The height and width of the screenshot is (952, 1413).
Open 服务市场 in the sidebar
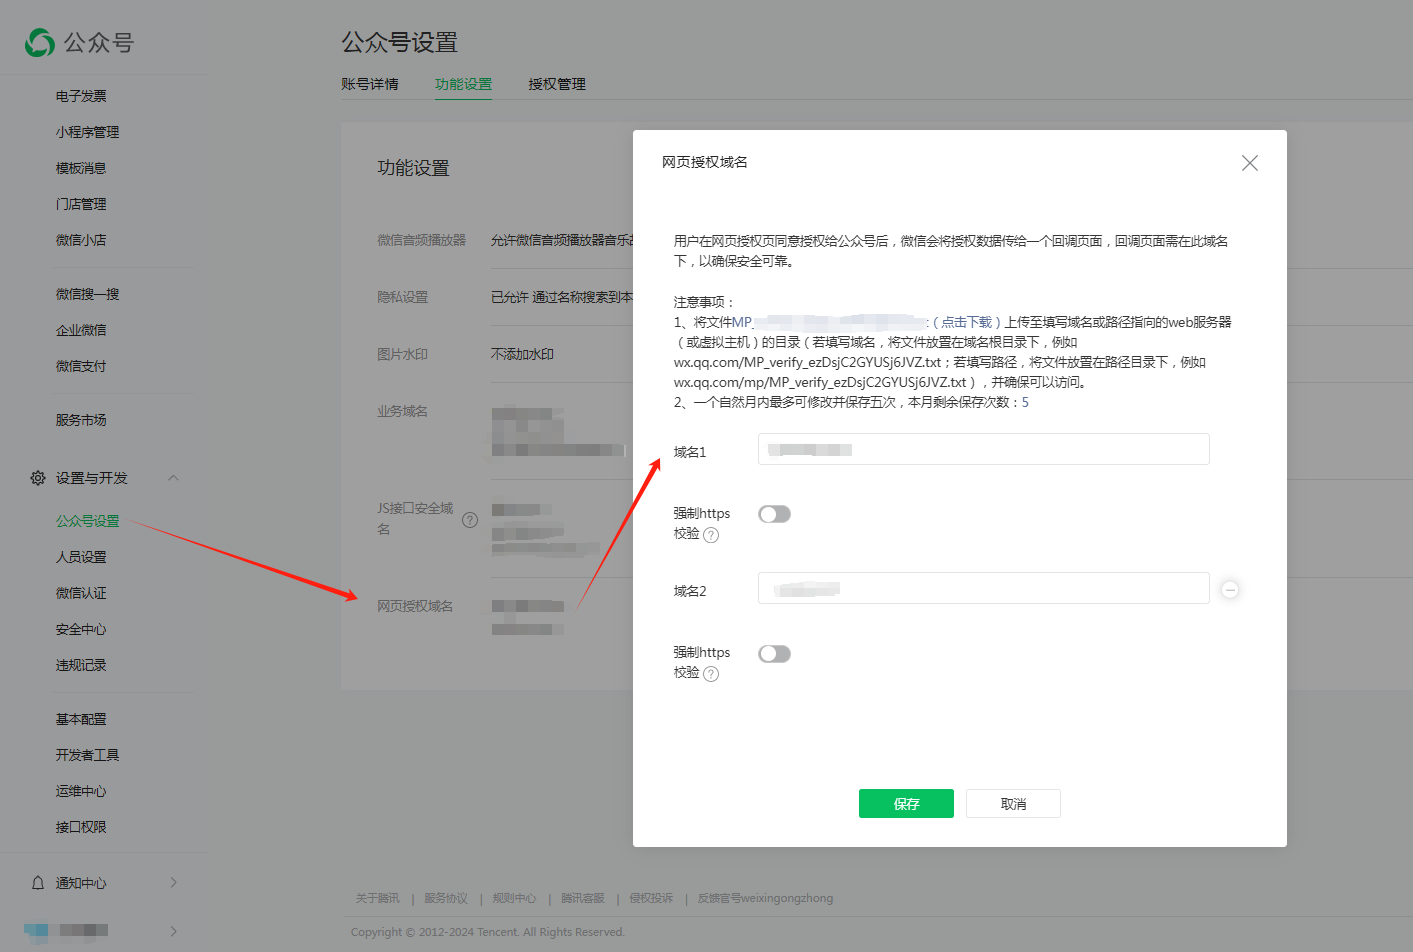tap(81, 420)
